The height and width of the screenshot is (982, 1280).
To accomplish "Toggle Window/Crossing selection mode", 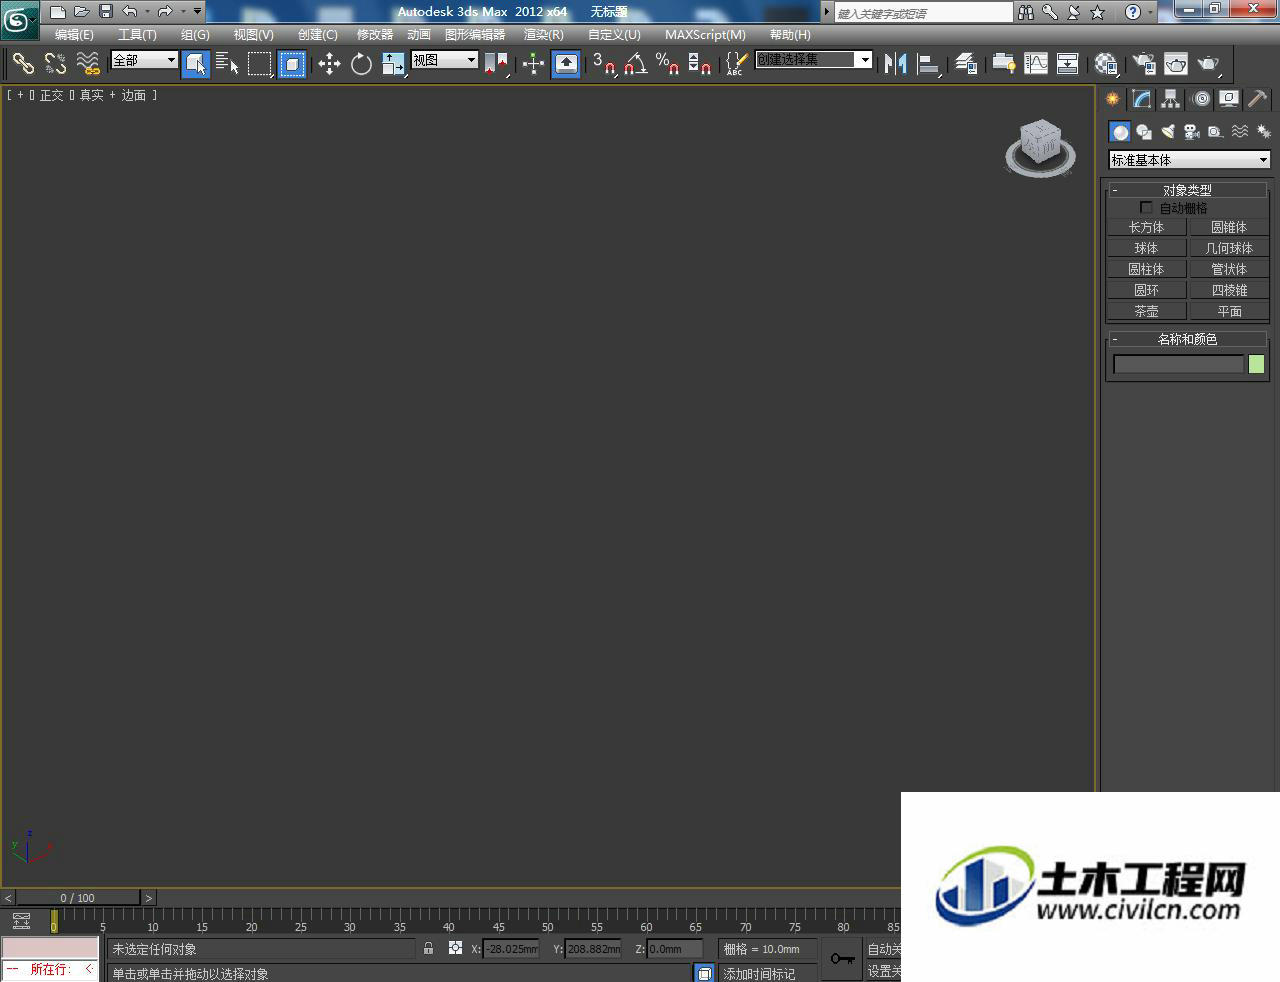I will click(x=292, y=64).
